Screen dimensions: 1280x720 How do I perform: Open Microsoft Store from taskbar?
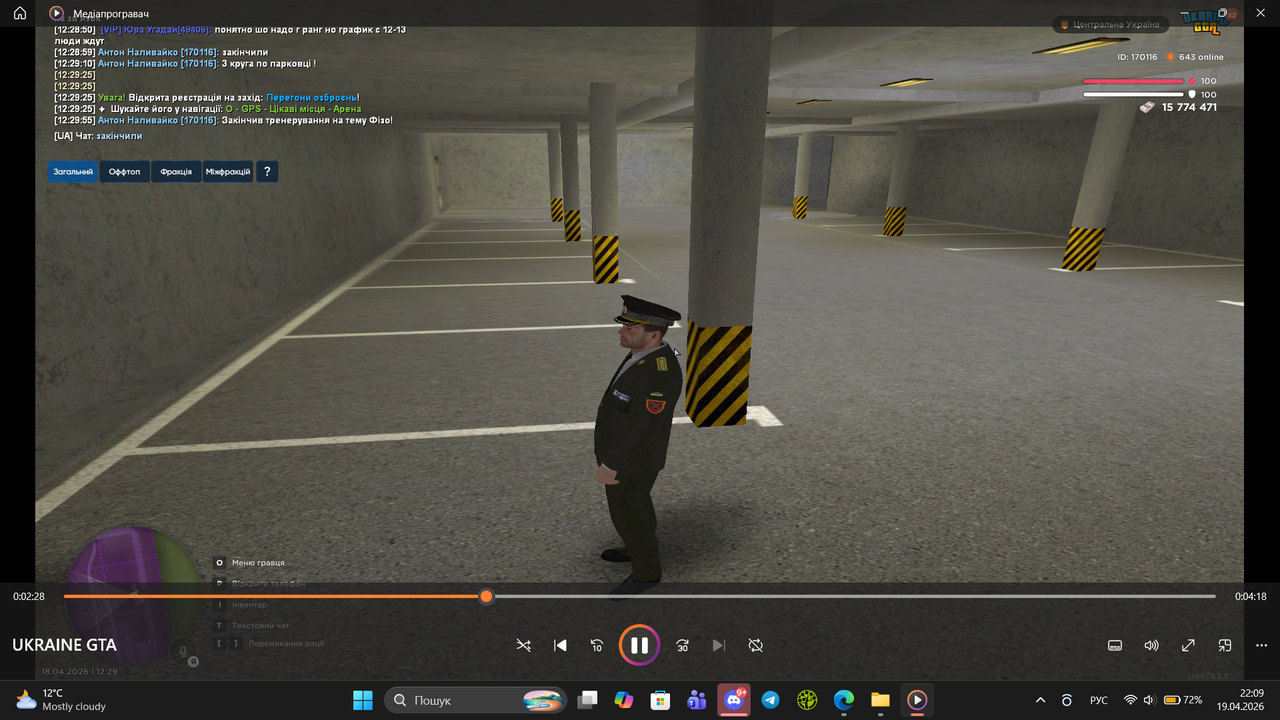(x=660, y=700)
